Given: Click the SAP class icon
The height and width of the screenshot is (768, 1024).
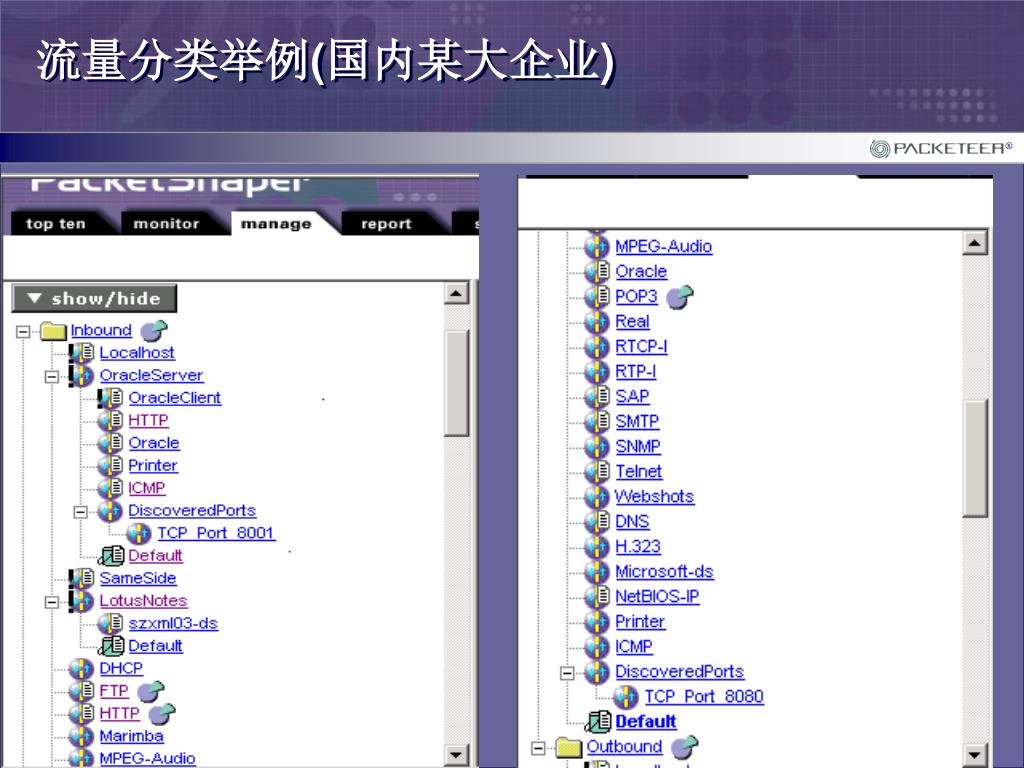Looking at the screenshot, I should click(x=597, y=396).
